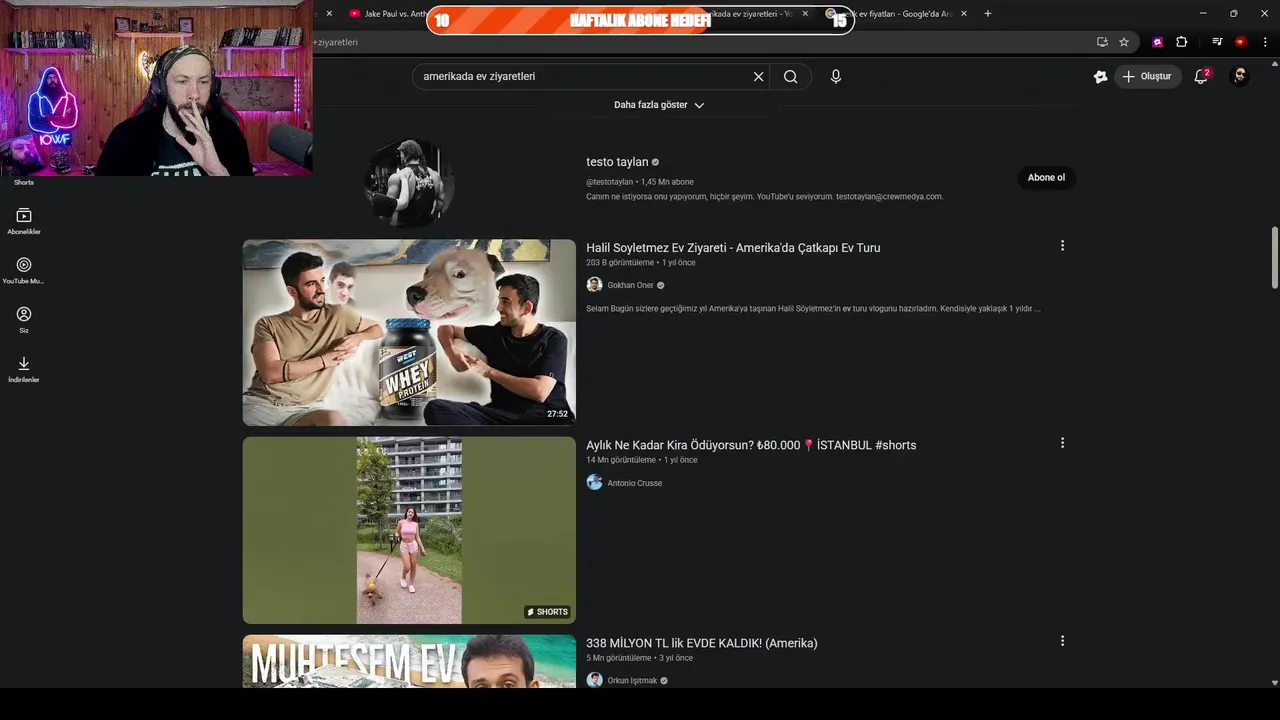The height and width of the screenshot is (720, 1280).
Task: Click the purple extension icon in toolbar
Action: coord(1158,42)
